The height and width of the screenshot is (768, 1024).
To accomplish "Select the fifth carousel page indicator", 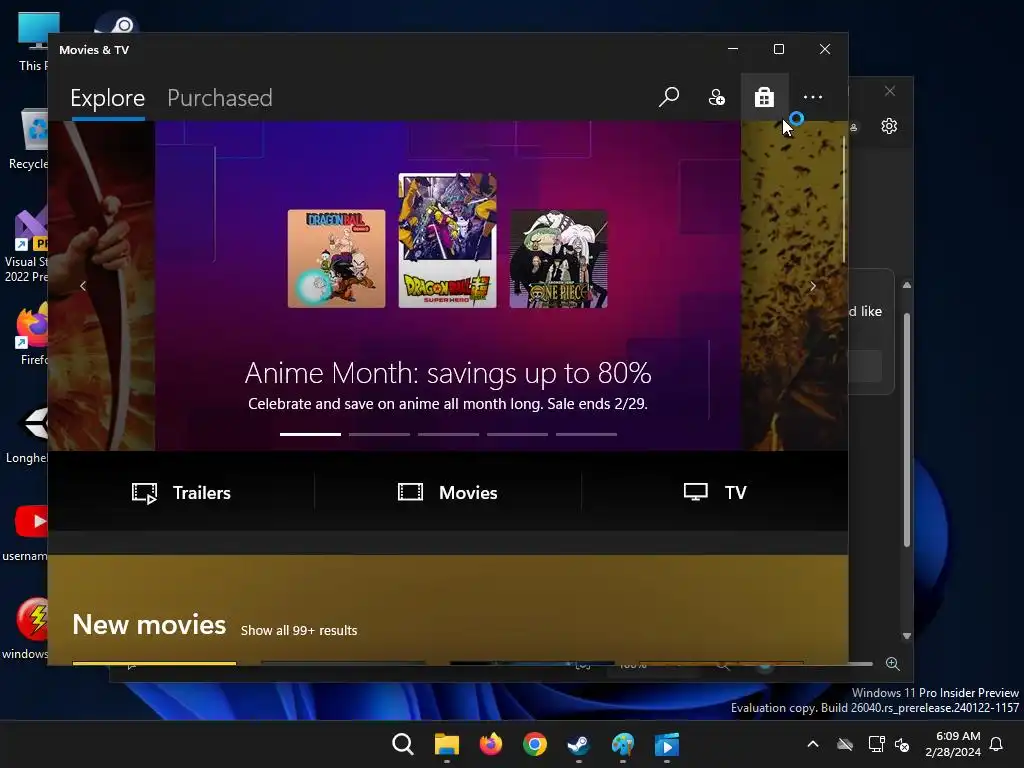I will [586, 434].
